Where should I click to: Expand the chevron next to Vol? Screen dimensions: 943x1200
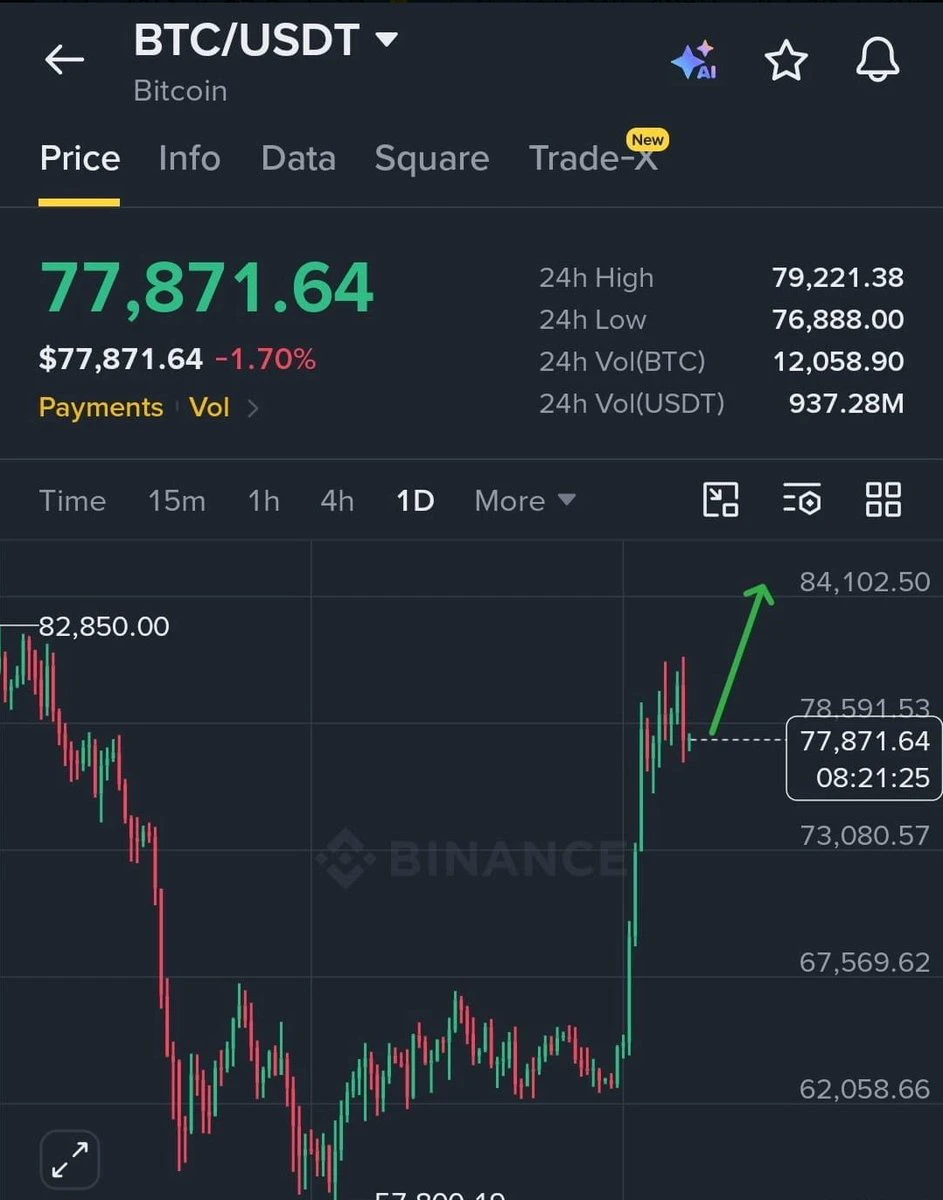(x=252, y=408)
